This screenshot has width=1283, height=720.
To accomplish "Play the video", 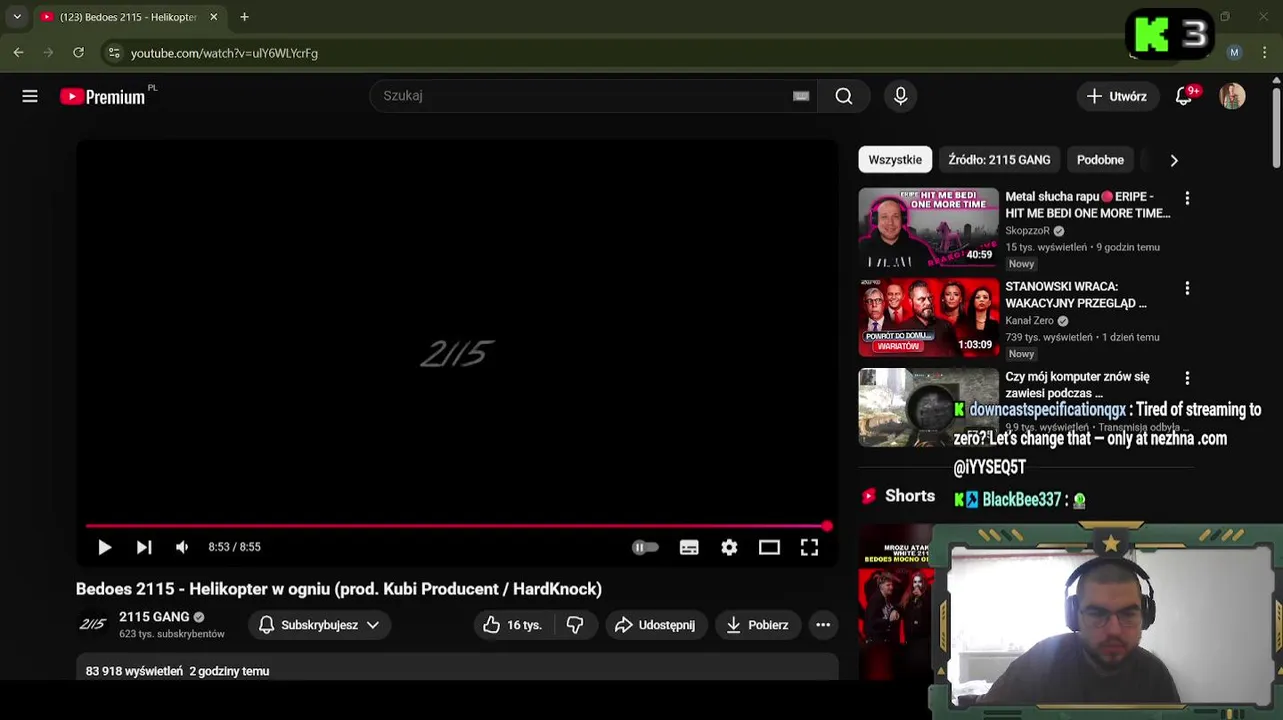I will pos(104,547).
